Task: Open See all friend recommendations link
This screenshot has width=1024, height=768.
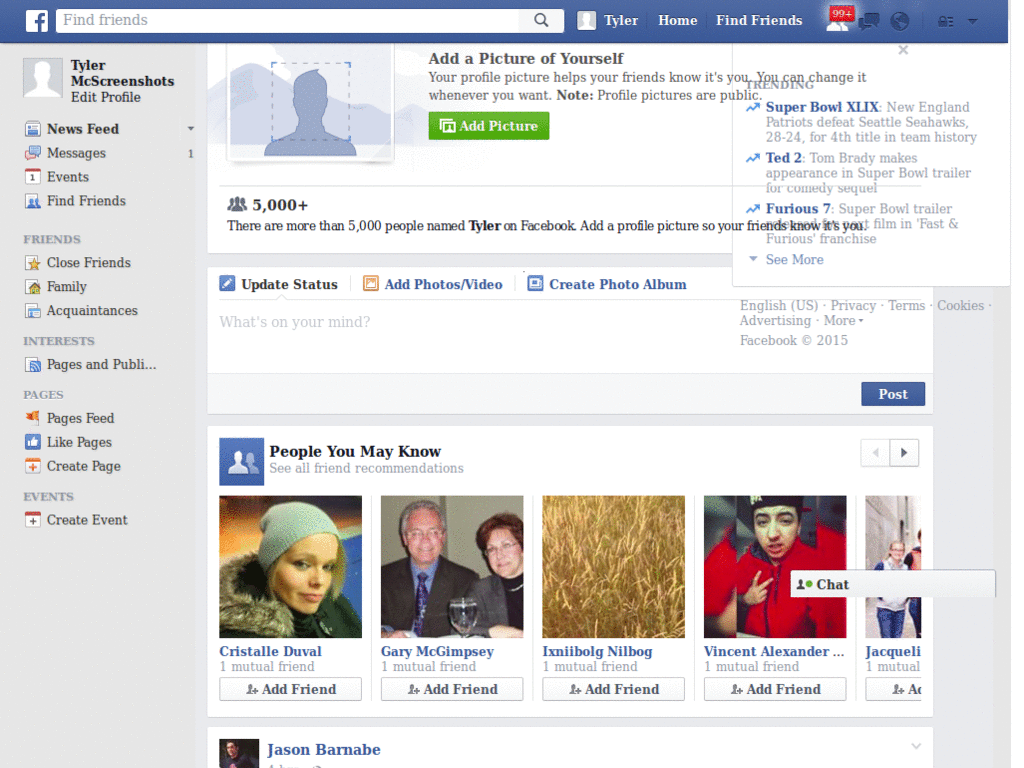Action: coord(366,468)
